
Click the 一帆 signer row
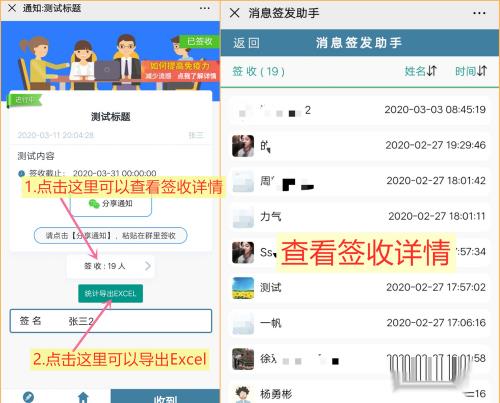(359, 323)
